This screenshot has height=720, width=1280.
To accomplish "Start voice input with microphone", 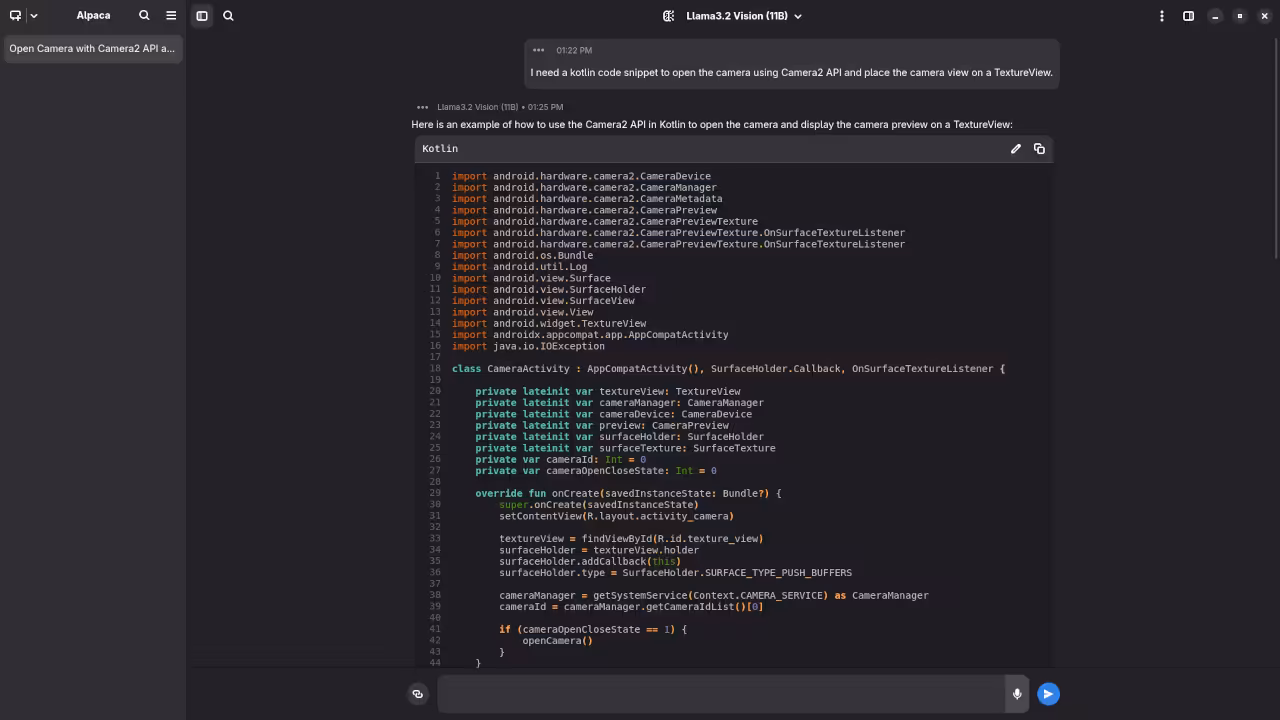I will pos(1017,694).
